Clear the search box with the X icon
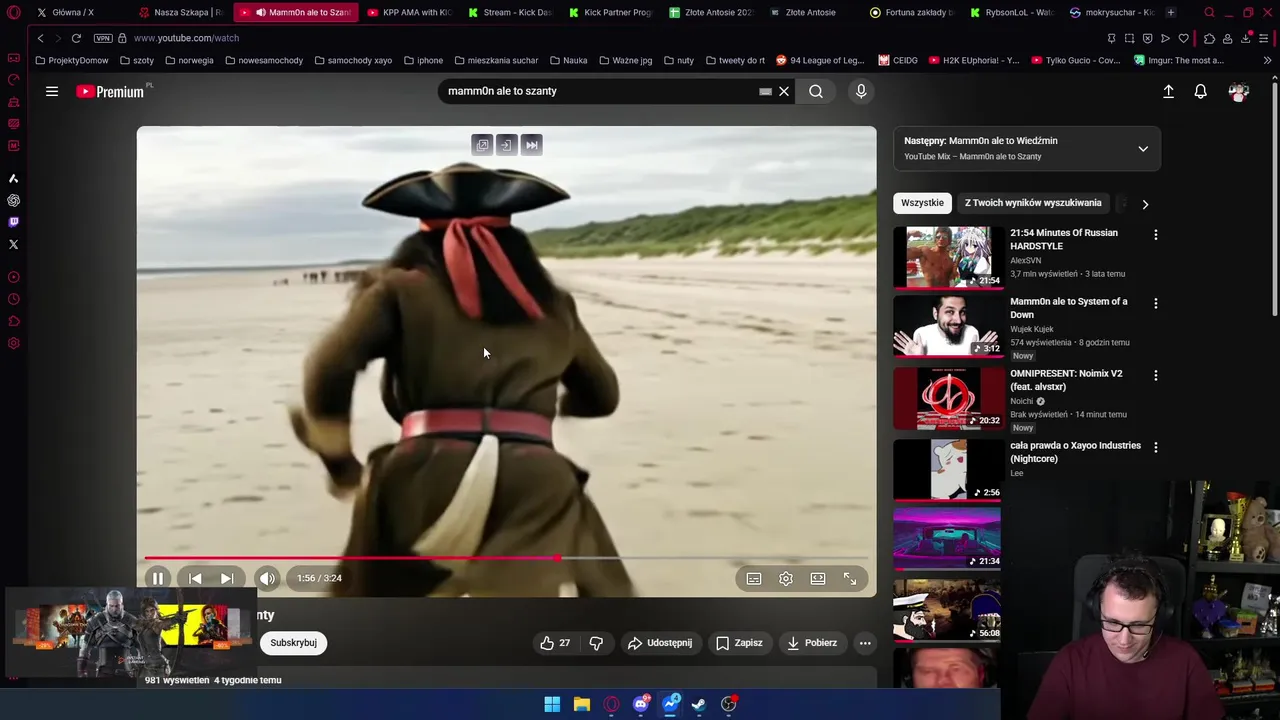This screenshot has height=720, width=1280. pyautogui.click(x=784, y=91)
